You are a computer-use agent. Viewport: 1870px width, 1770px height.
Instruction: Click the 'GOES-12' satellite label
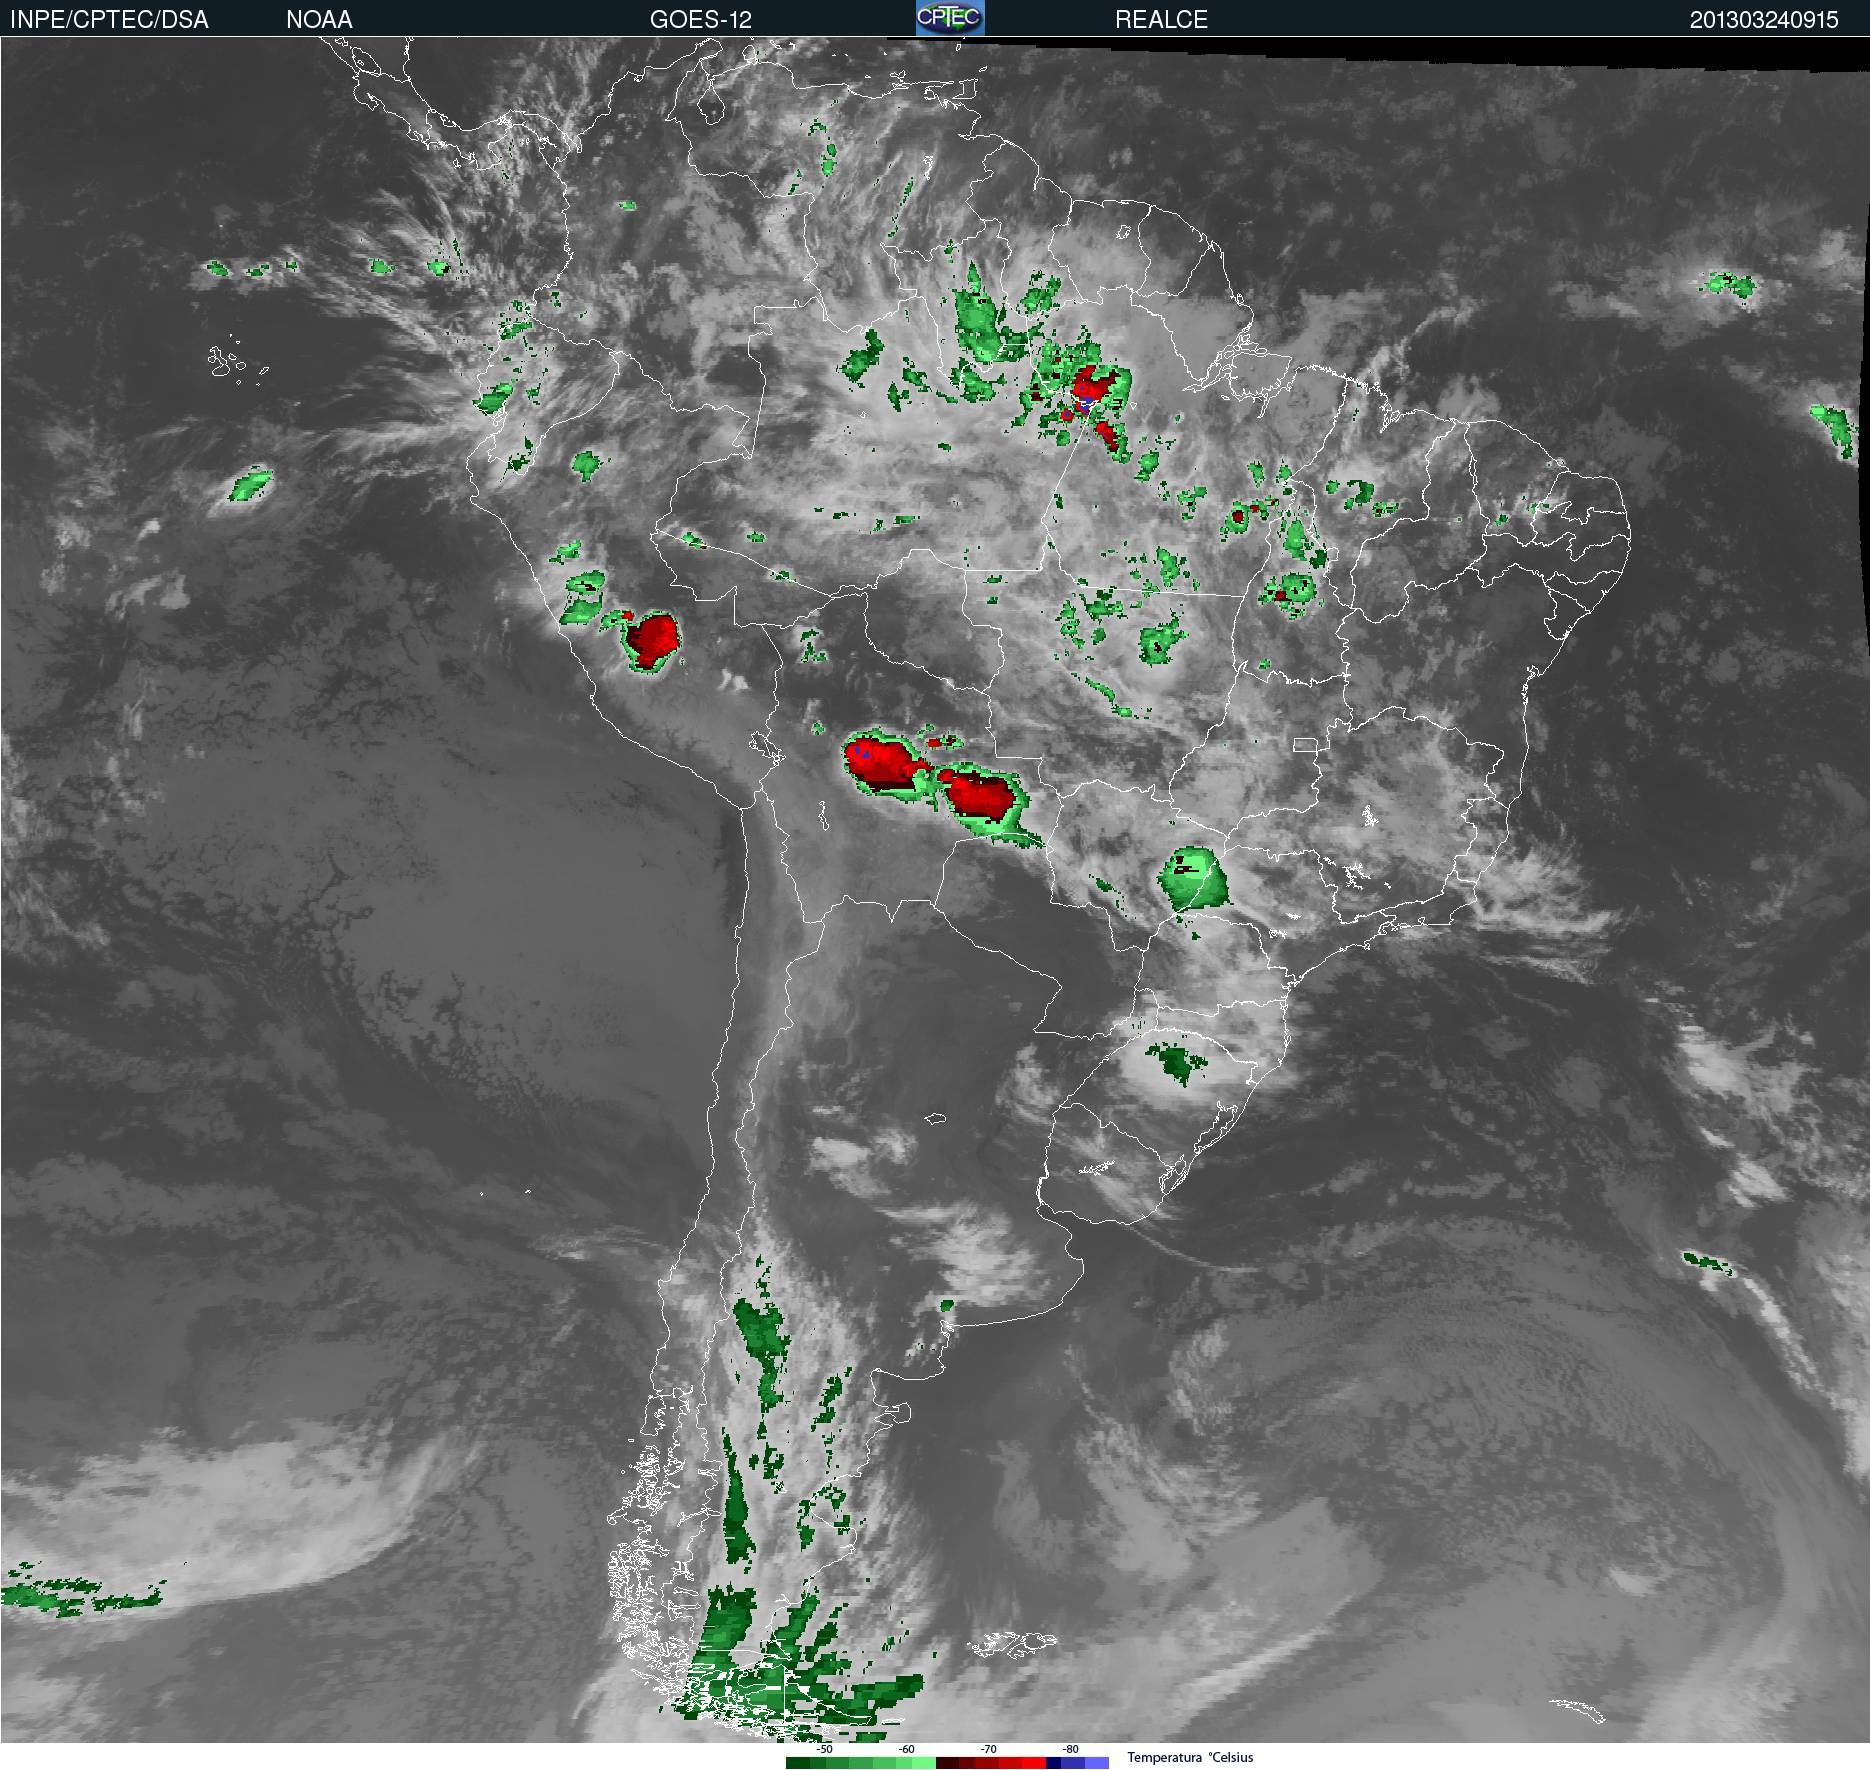pos(701,20)
